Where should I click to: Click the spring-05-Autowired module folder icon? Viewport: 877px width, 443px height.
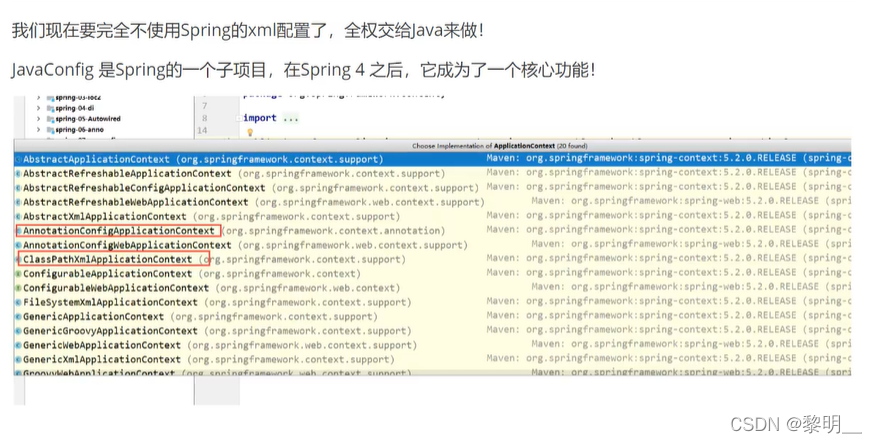pyautogui.click(x=50, y=119)
